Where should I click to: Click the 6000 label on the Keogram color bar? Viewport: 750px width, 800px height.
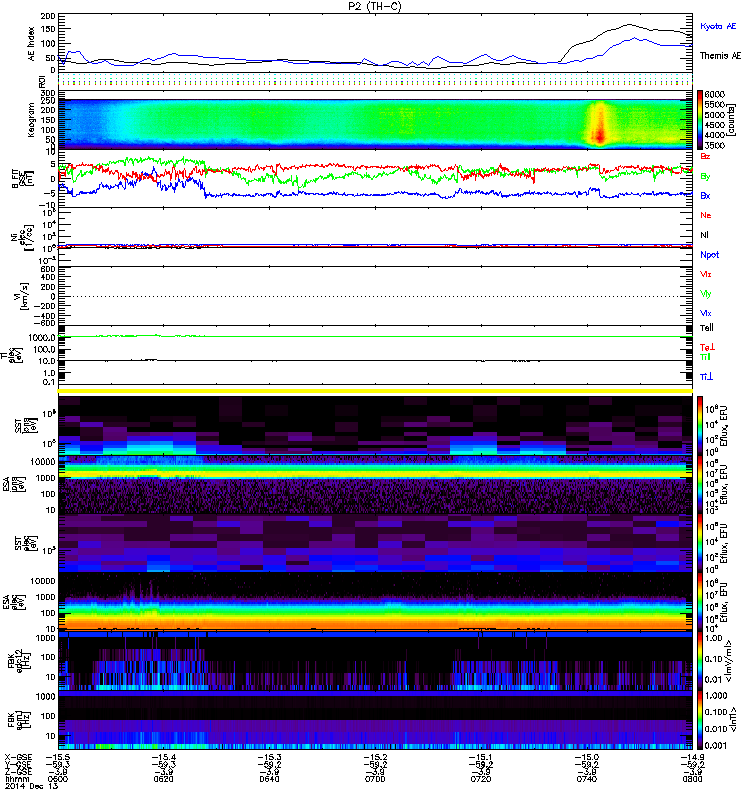pos(715,94)
